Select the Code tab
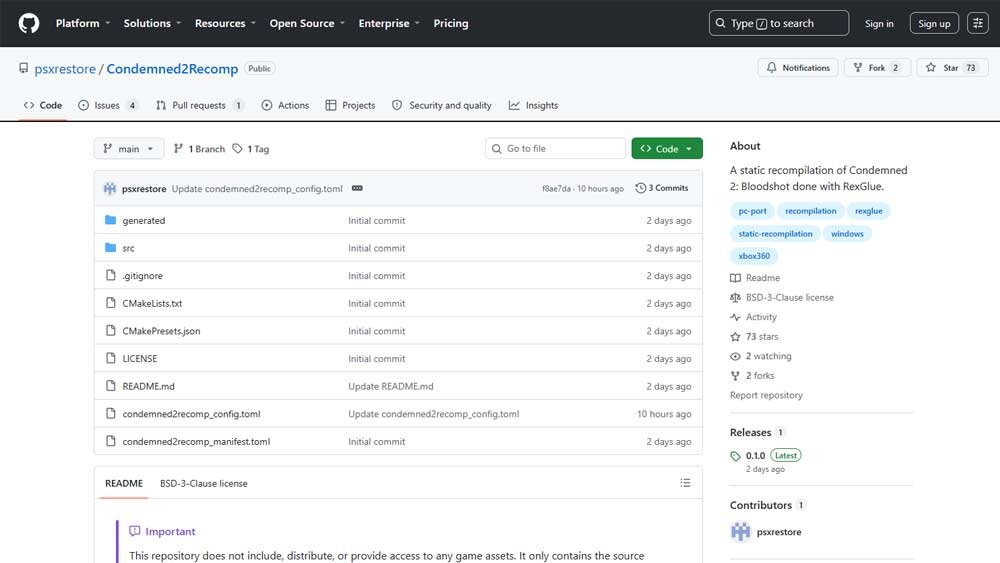 [43, 105]
